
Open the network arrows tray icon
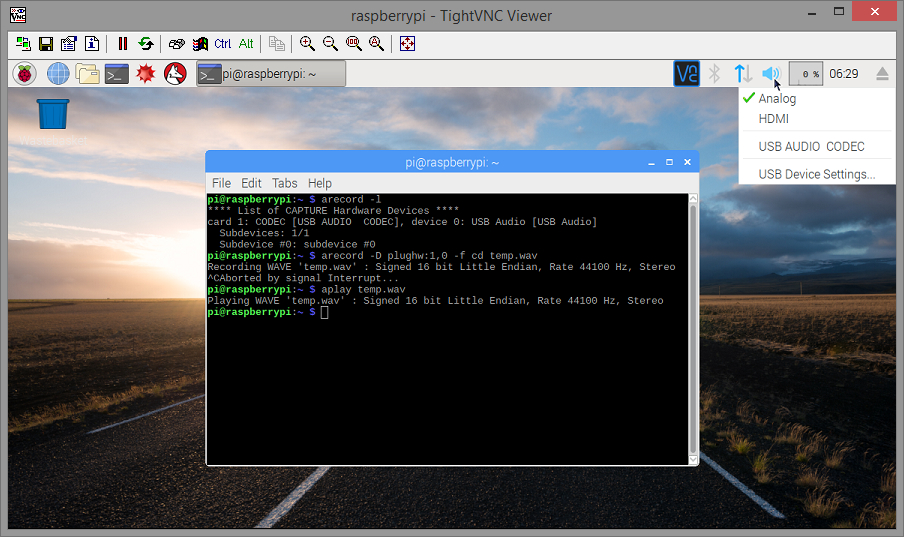743,74
